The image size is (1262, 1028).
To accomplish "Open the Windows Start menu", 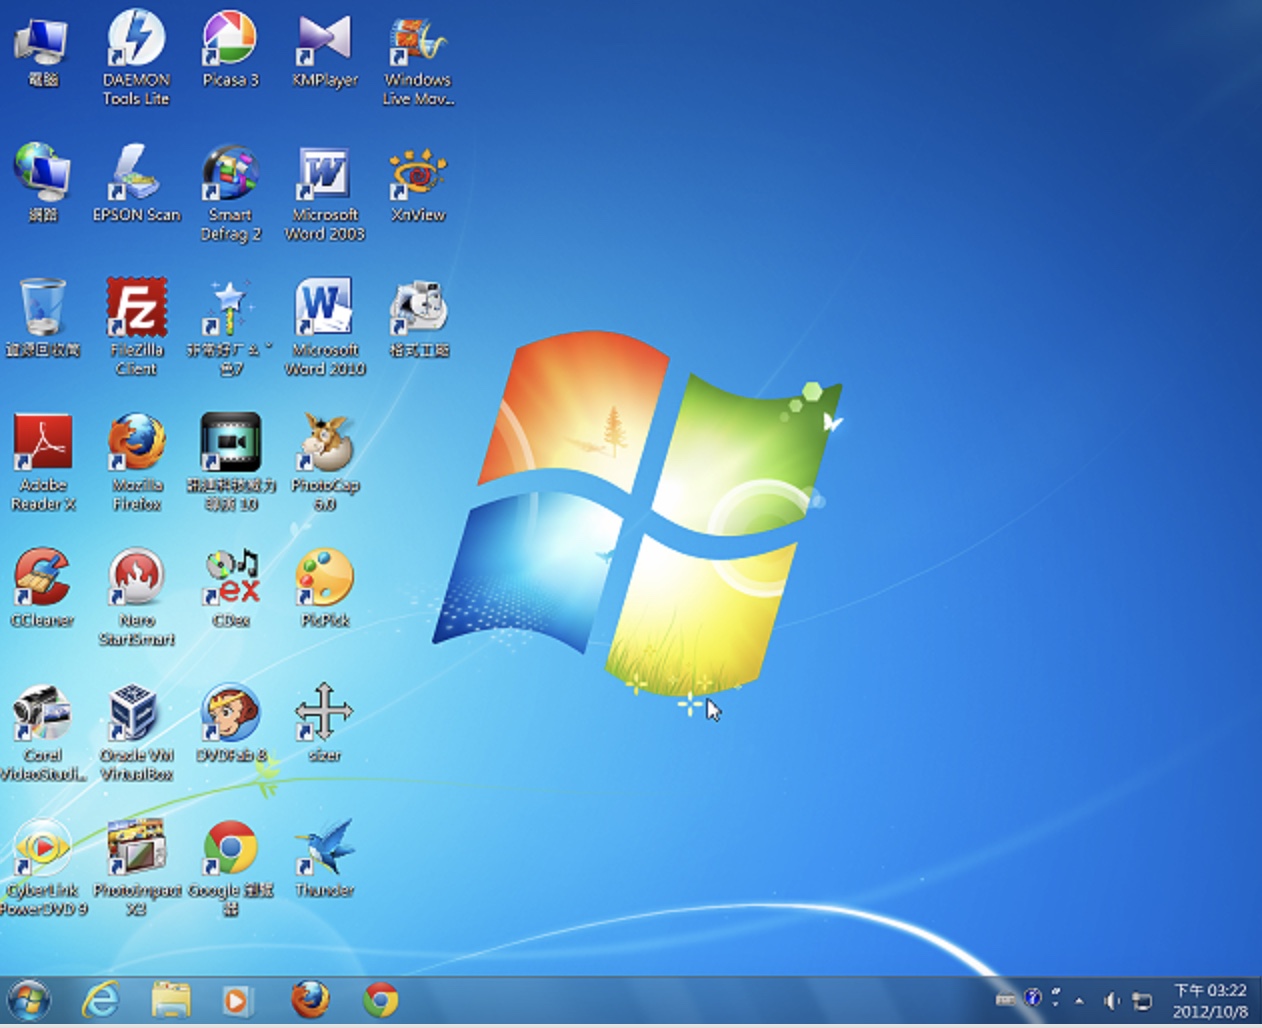I will point(28,1000).
